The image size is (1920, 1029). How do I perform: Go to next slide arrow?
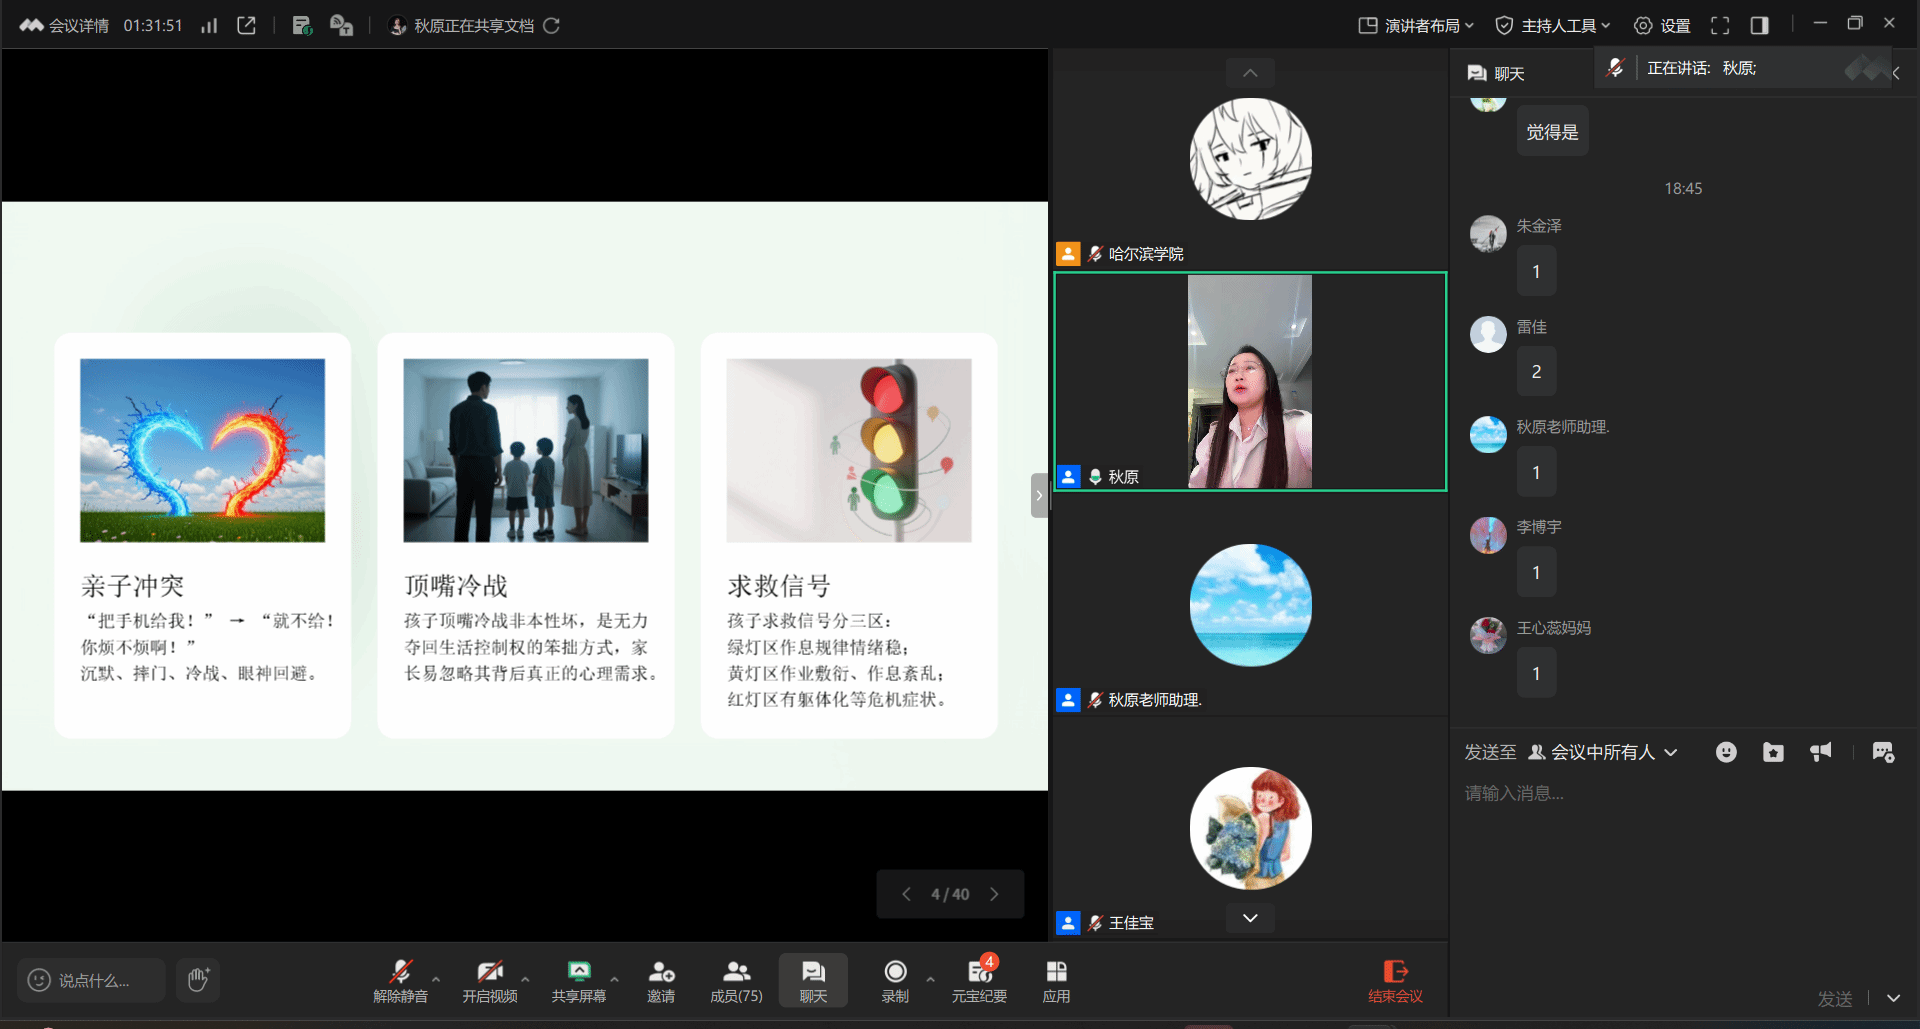(x=994, y=894)
